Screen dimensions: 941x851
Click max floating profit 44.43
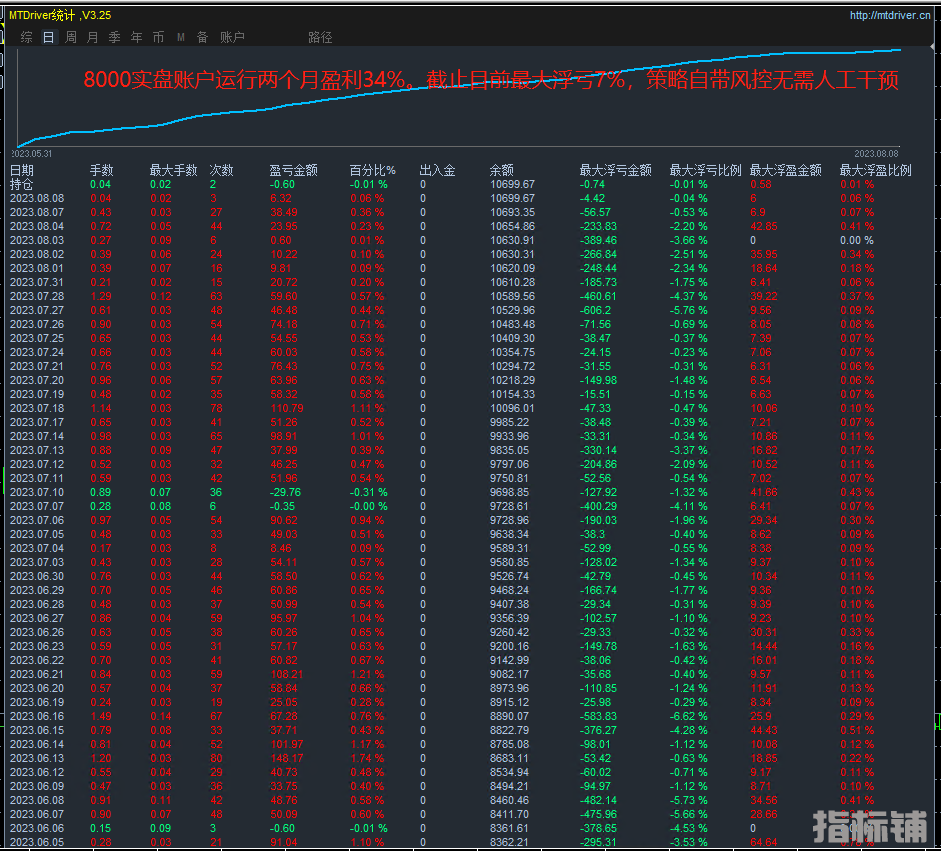click(764, 730)
